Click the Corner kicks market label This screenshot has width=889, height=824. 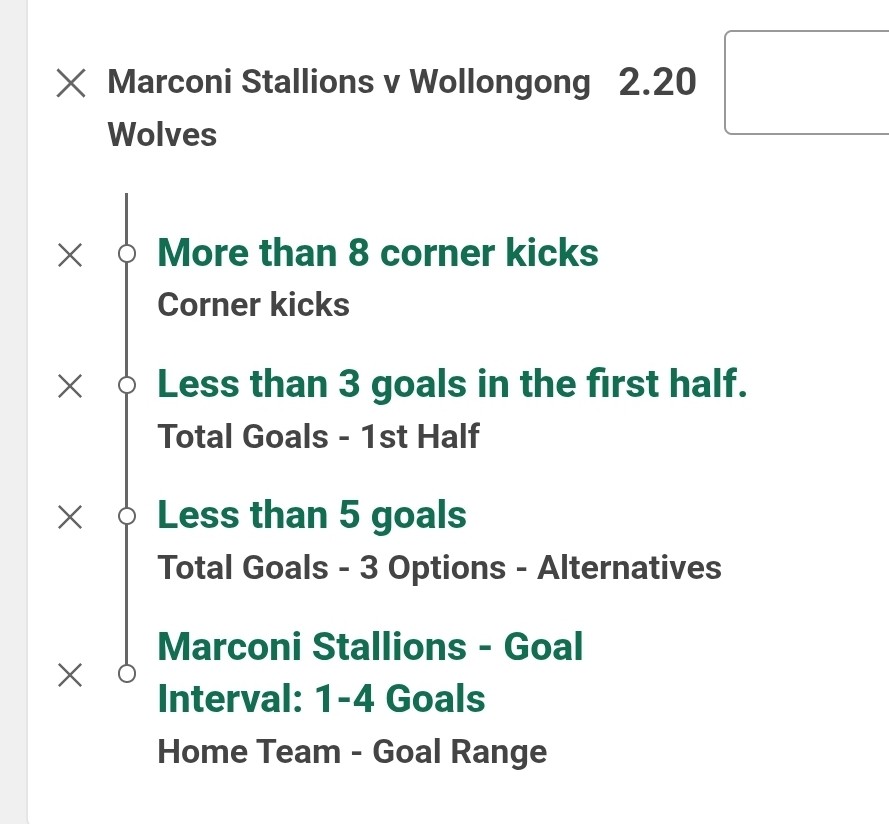(x=253, y=305)
